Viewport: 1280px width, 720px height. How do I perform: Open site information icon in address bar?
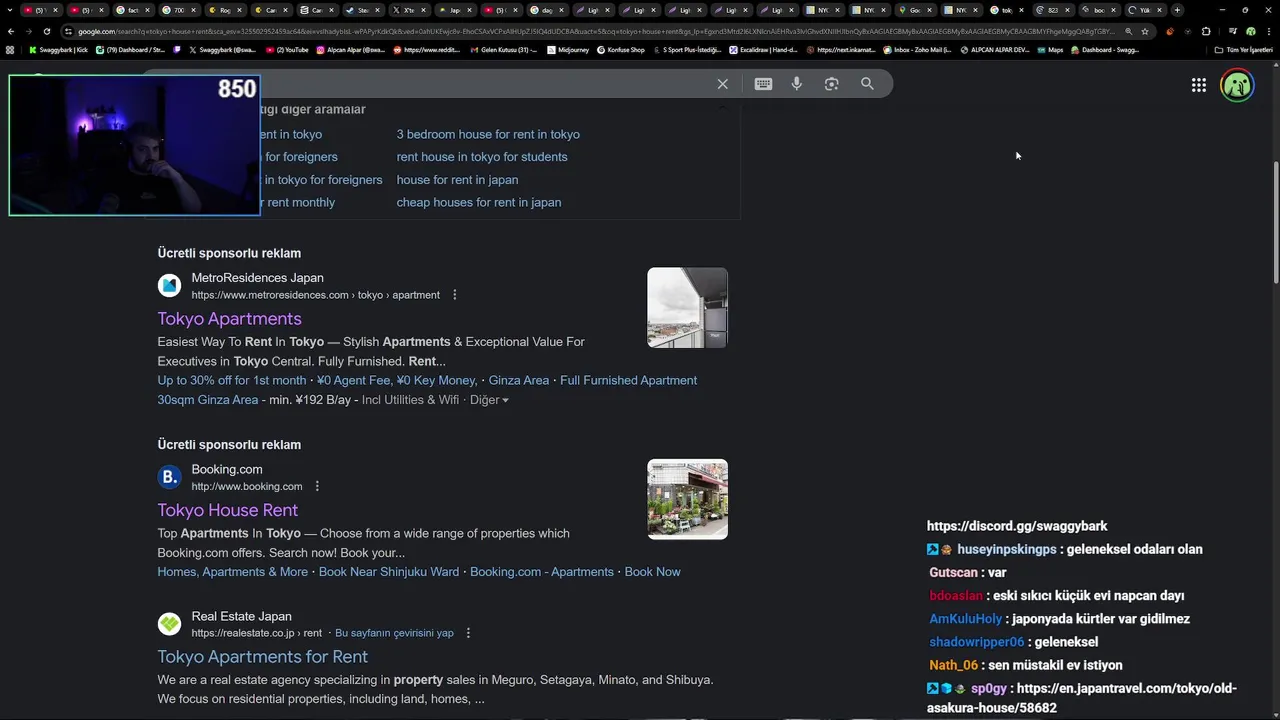pyautogui.click(x=68, y=31)
